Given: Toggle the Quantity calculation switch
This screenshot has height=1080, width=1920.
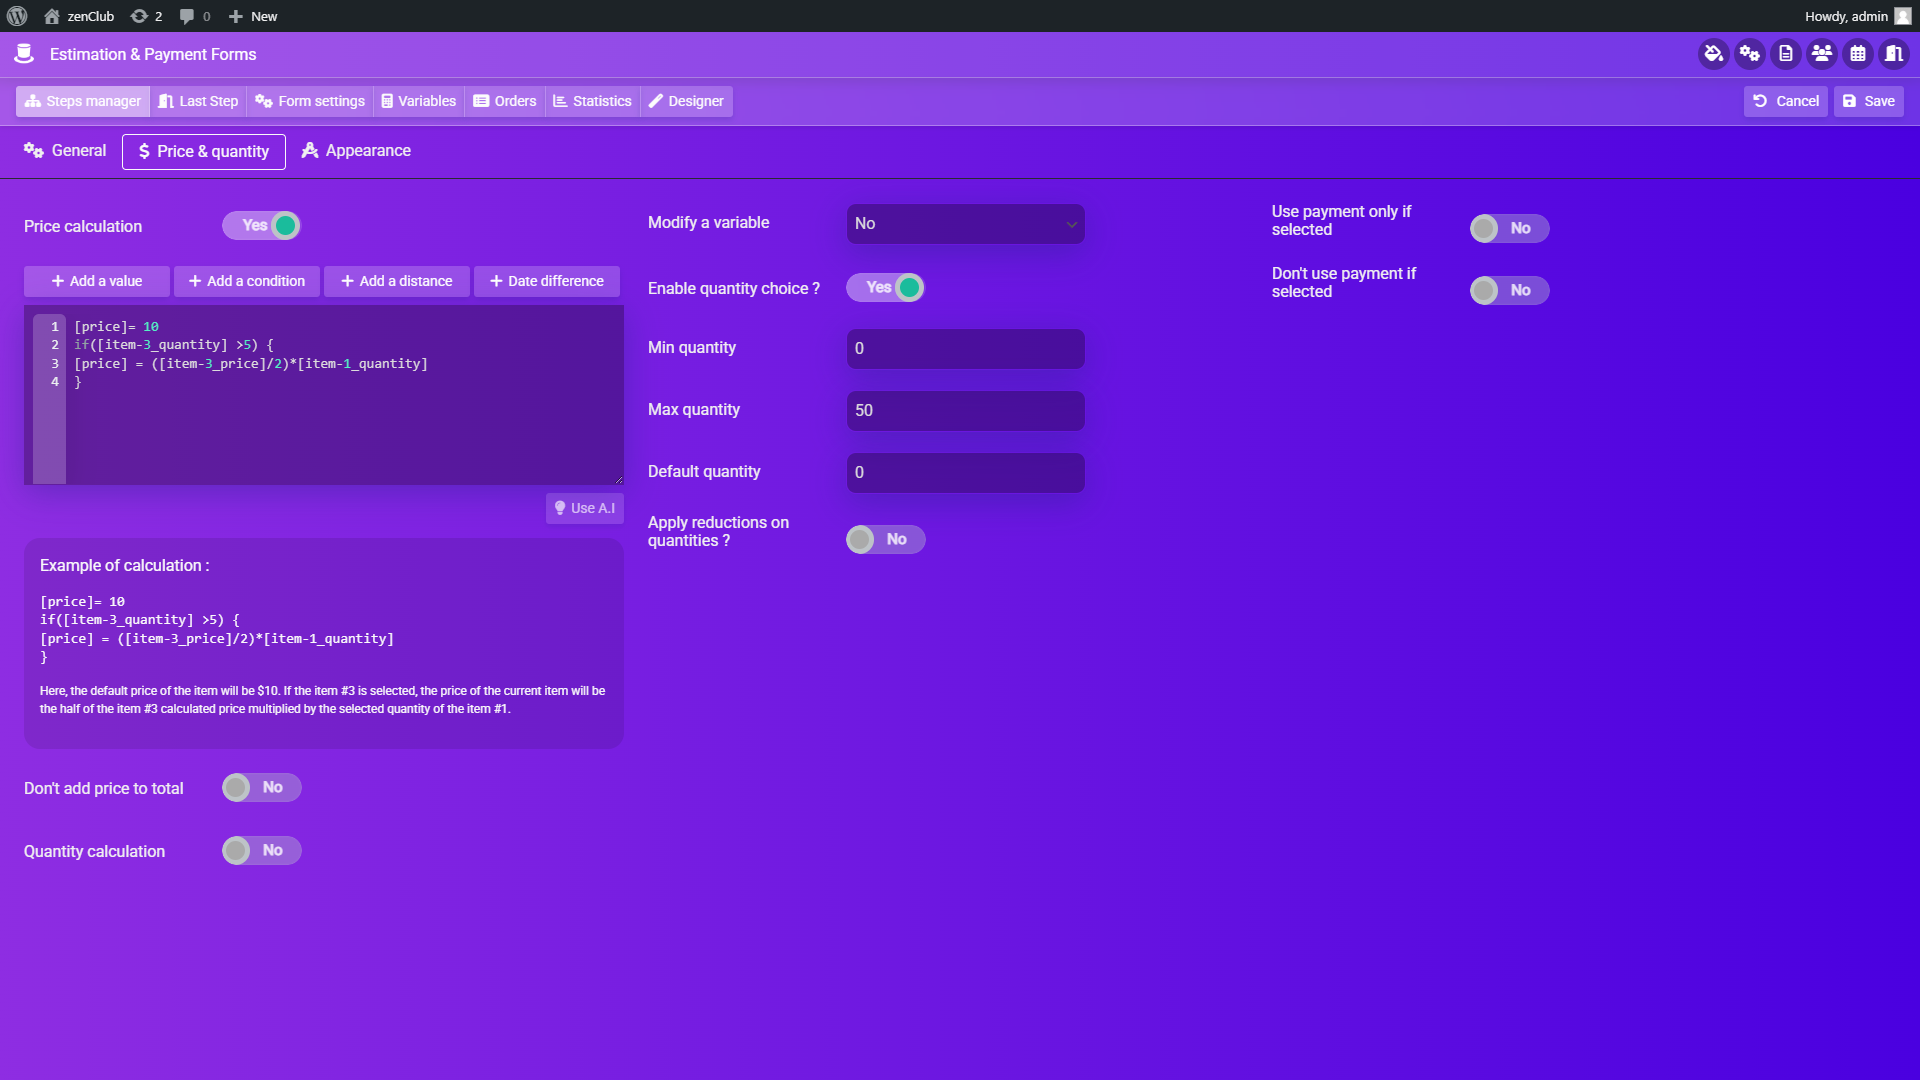Looking at the screenshot, I should tap(262, 851).
